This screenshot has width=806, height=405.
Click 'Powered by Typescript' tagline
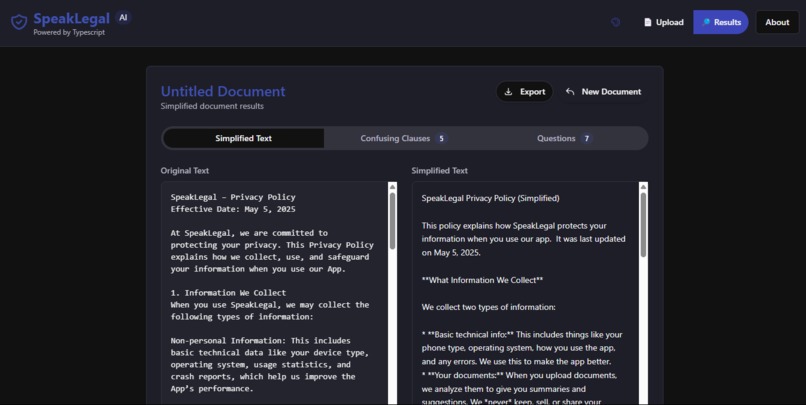69,32
